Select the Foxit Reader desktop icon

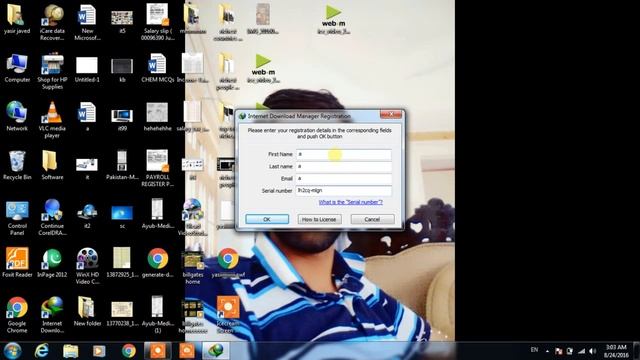click(17, 263)
